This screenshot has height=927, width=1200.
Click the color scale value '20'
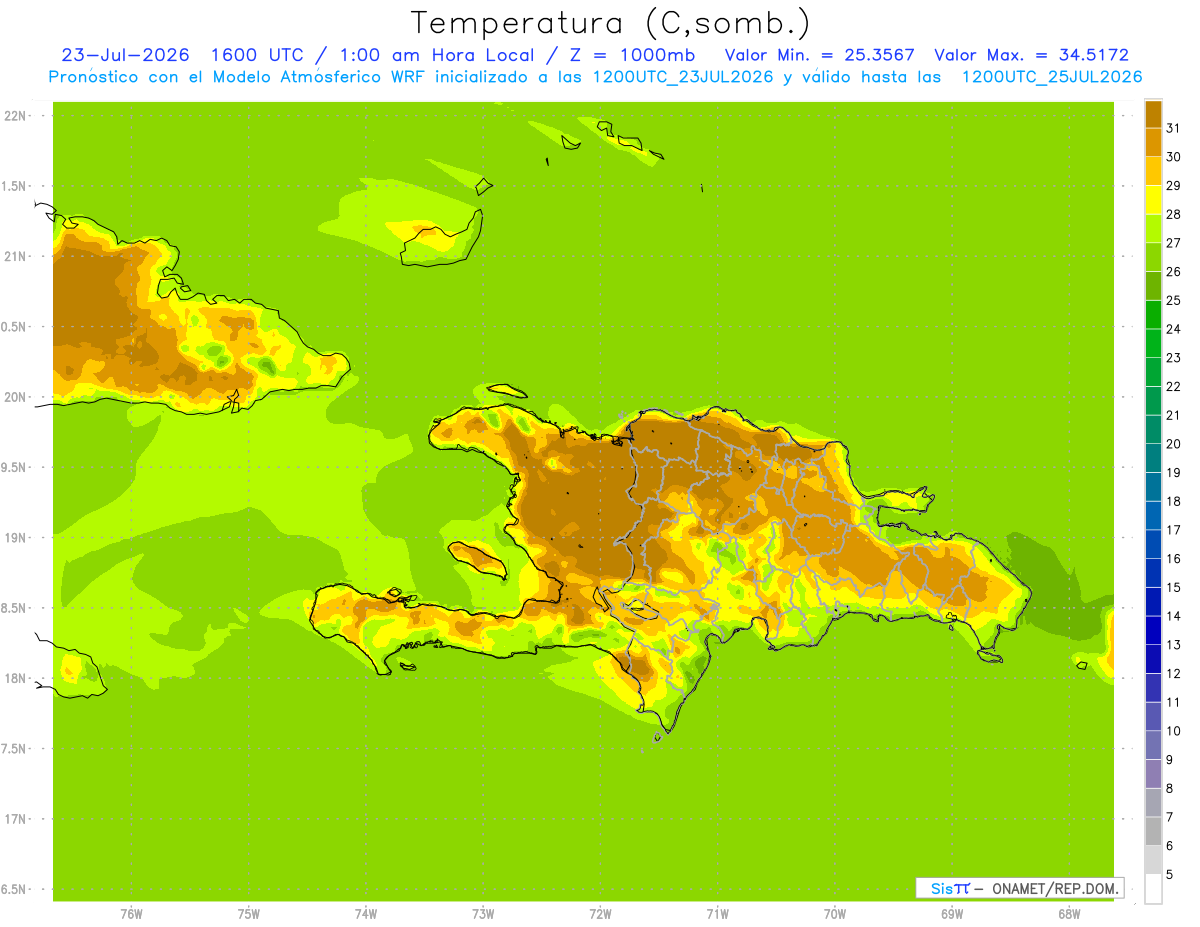1173,444
